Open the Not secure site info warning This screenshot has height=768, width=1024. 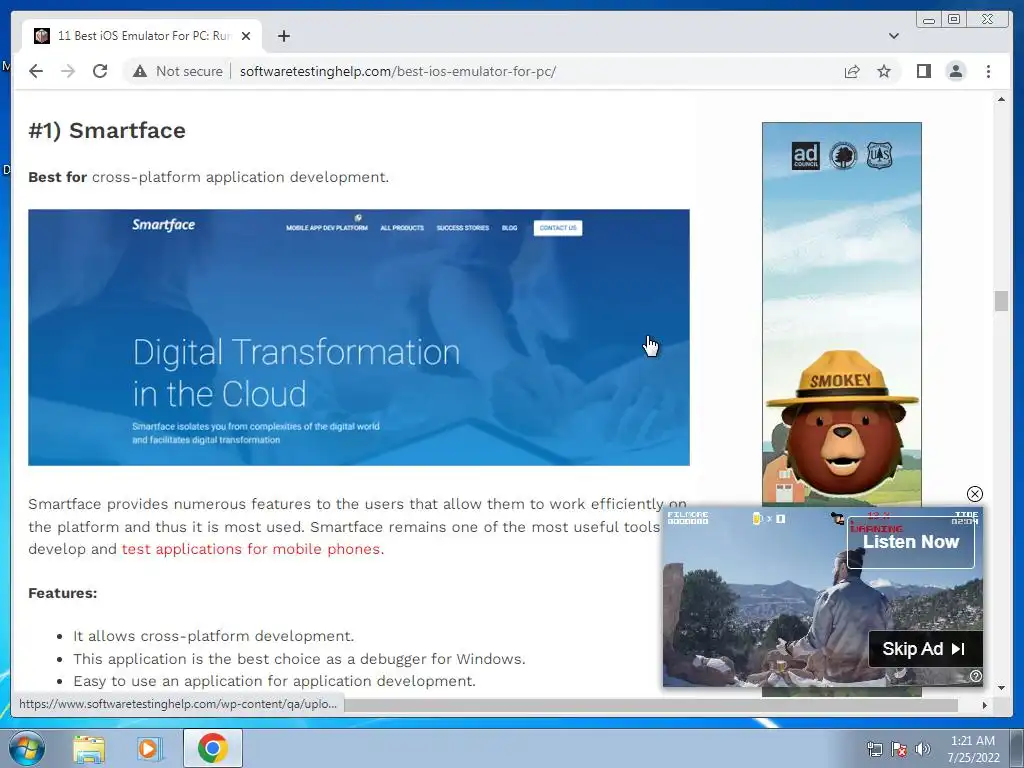(x=178, y=71)
